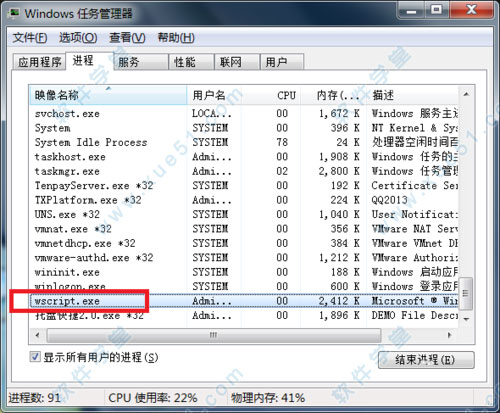The height and width of the screenshot is (413, 500).
Task: Select wscript.exe process row
Action: 244,301
